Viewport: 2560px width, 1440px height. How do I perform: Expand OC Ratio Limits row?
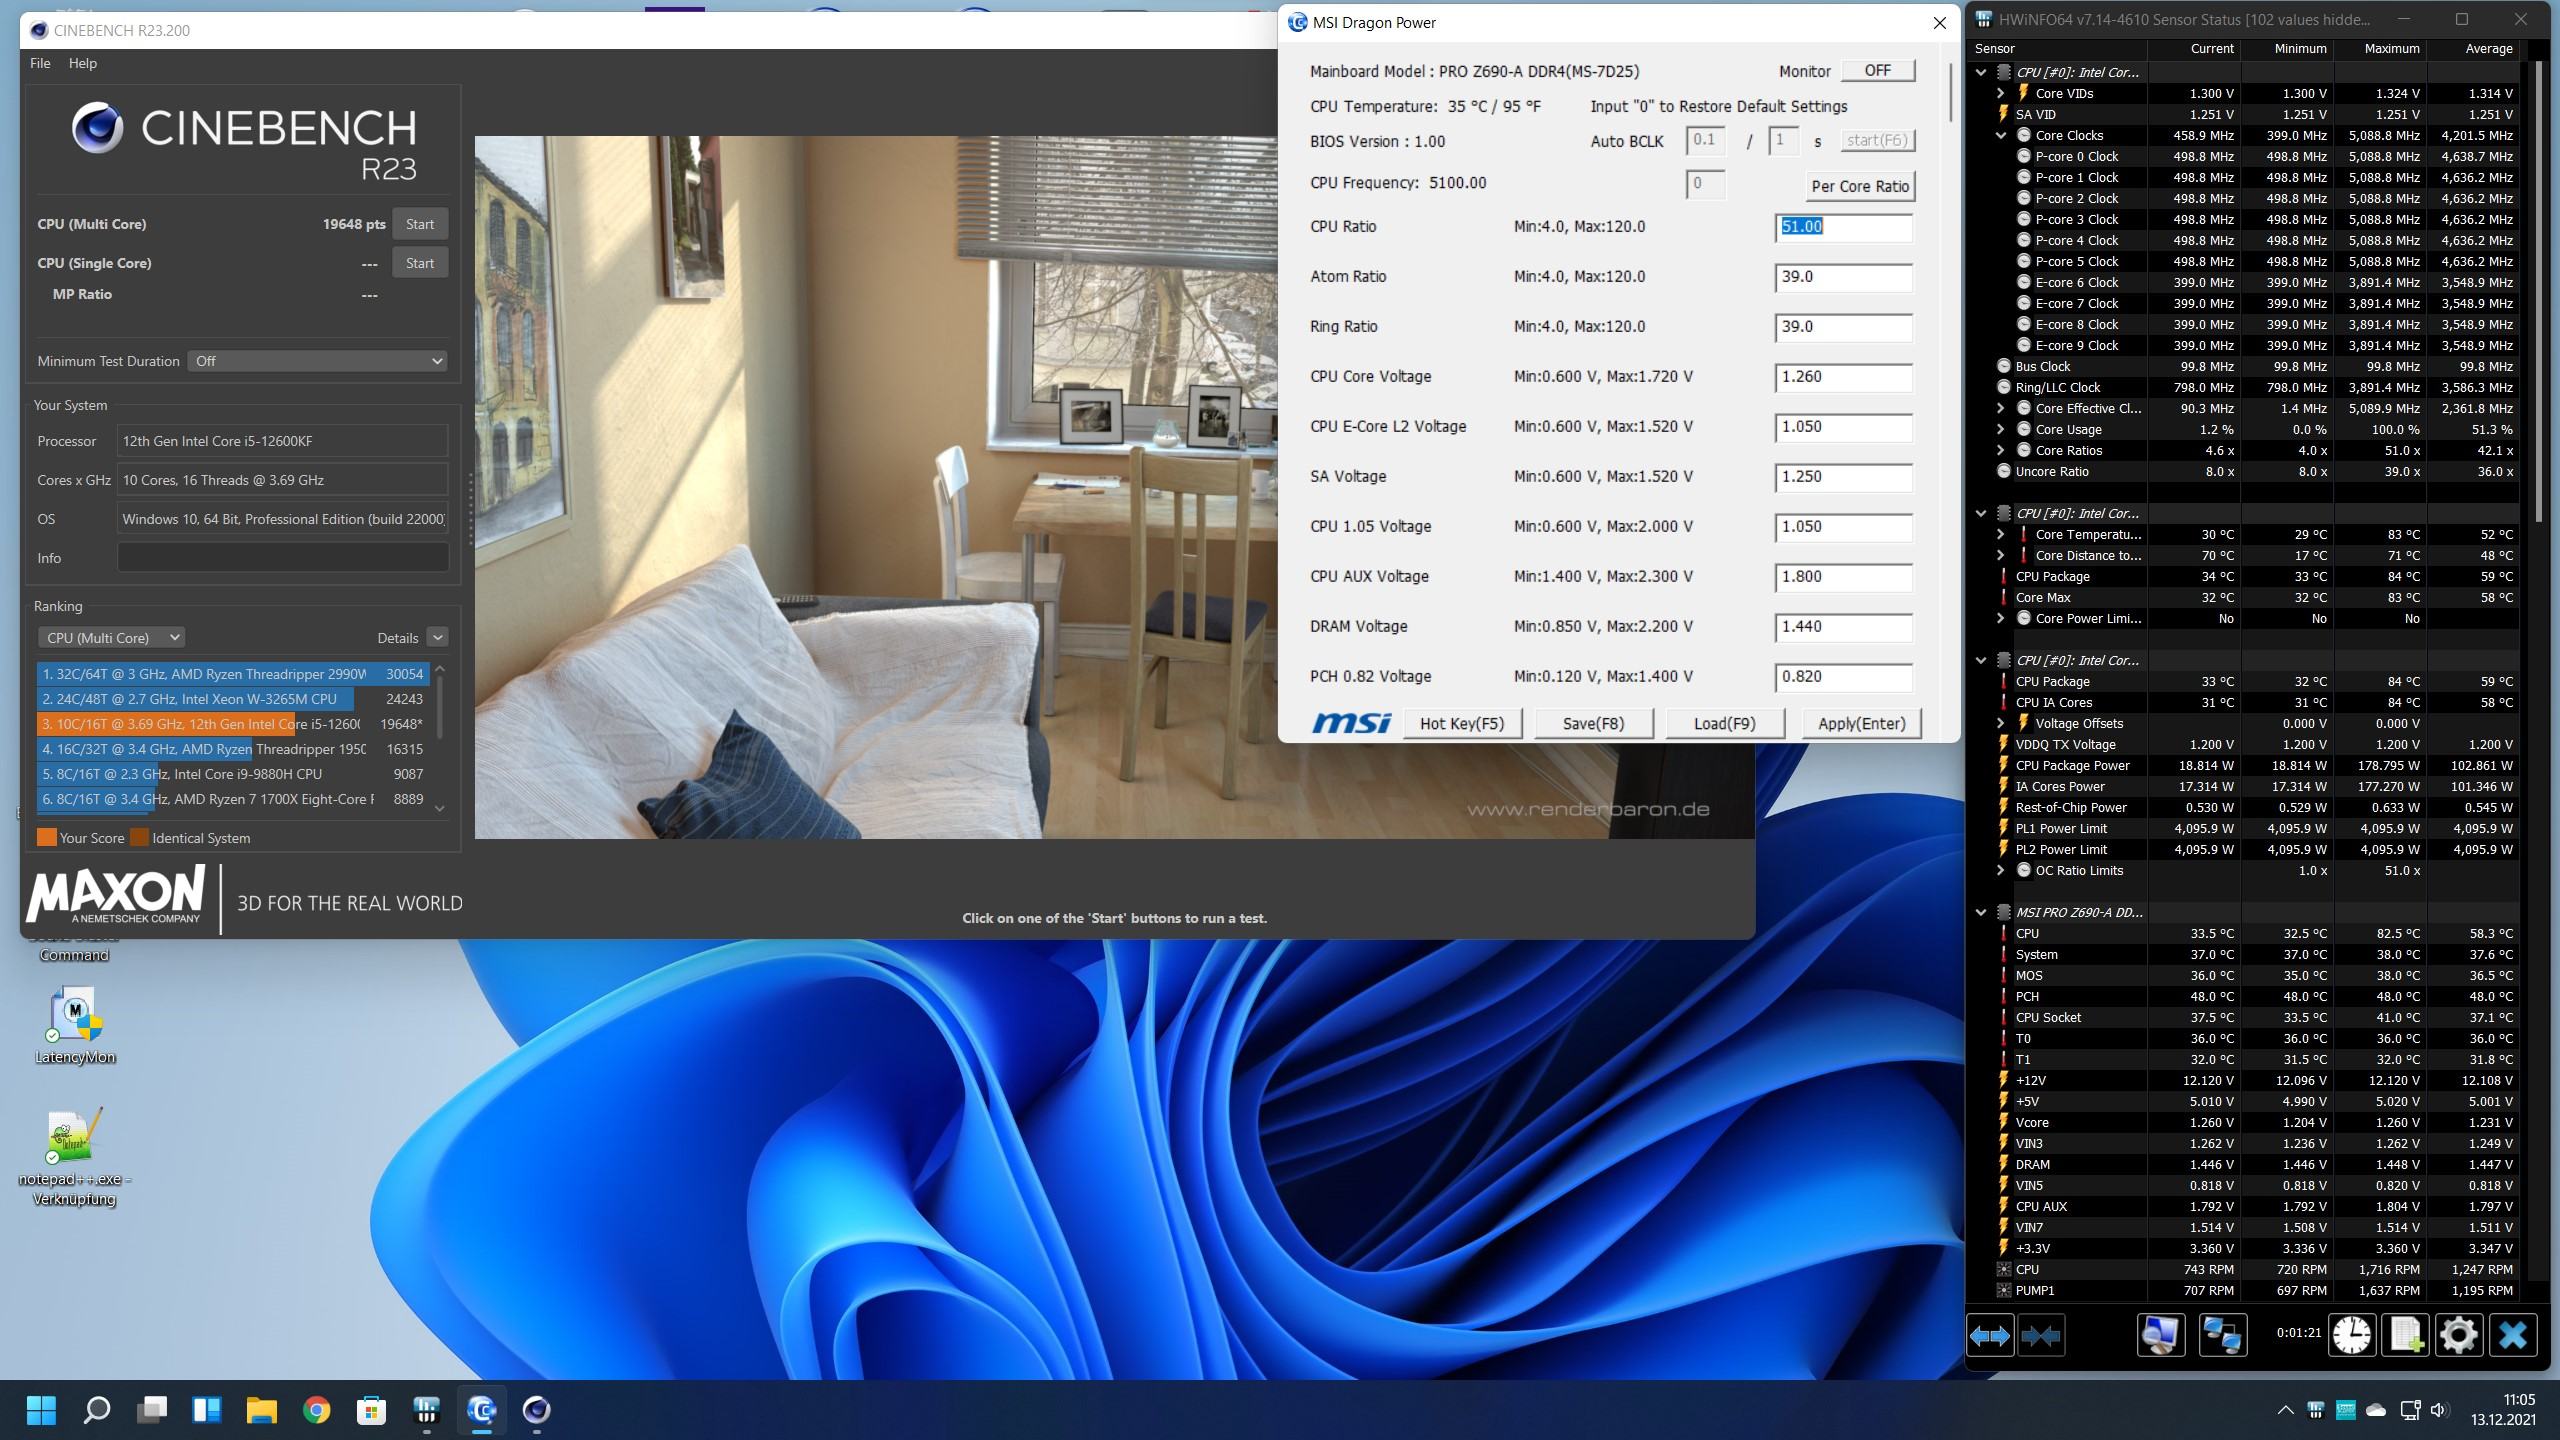(x=2000, y=870)
